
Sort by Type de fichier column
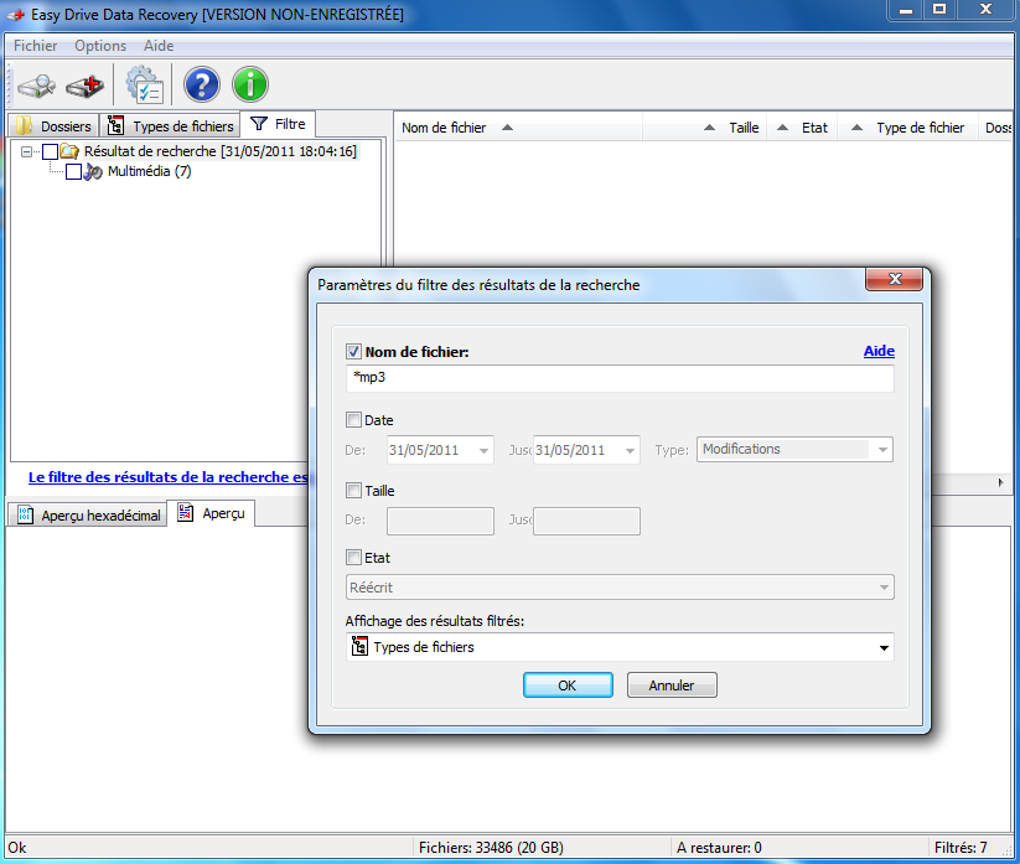tap(908, 128)
